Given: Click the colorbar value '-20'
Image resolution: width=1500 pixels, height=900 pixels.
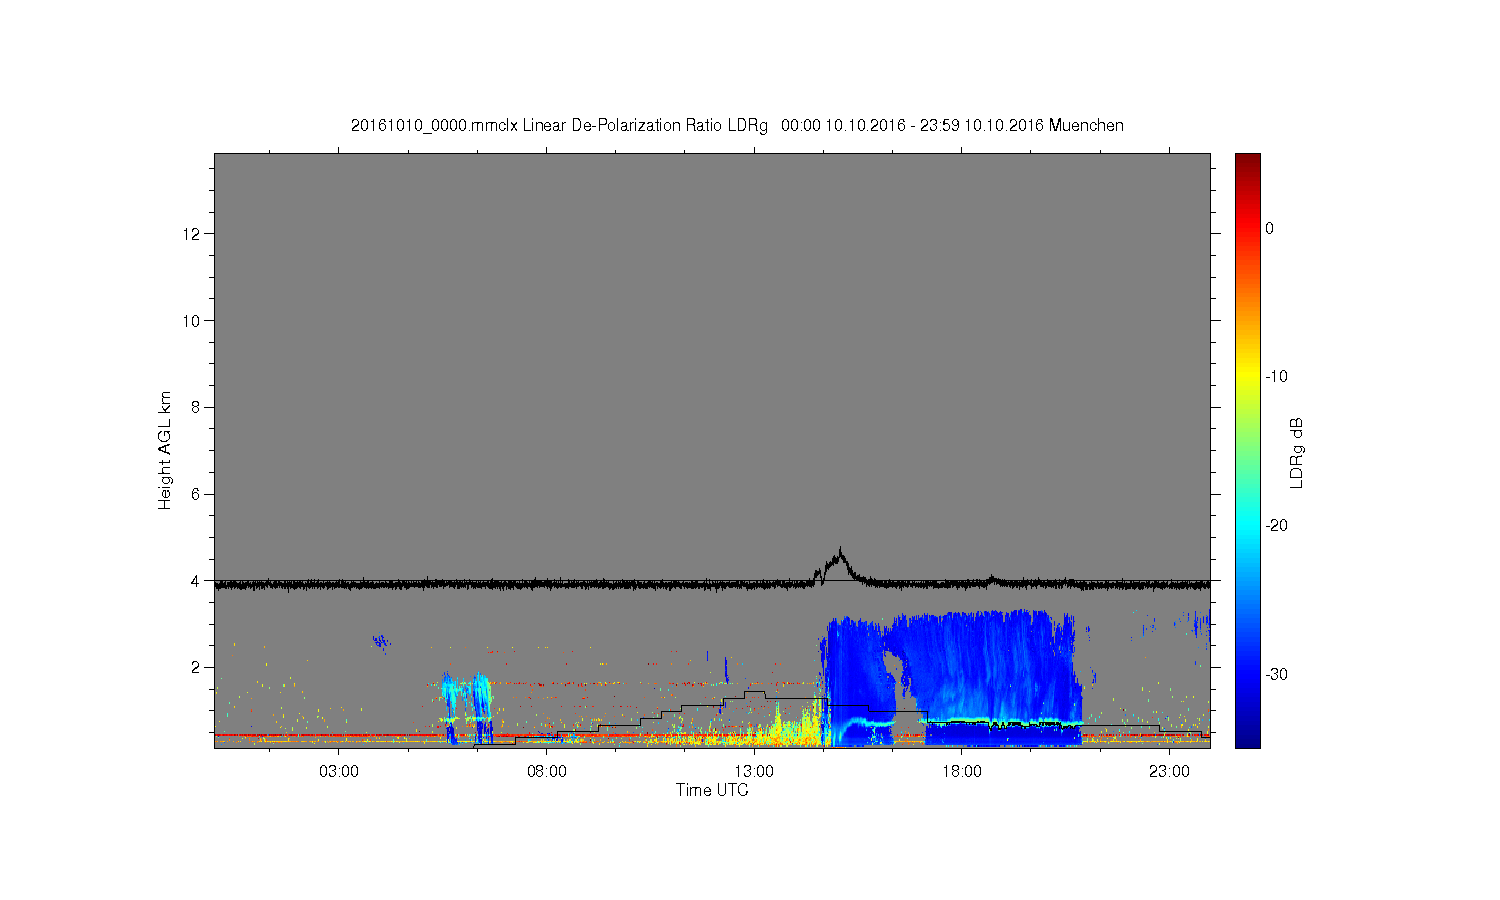Looking at the screenshot, I should pyautogui.click(x=1276, y=526).
